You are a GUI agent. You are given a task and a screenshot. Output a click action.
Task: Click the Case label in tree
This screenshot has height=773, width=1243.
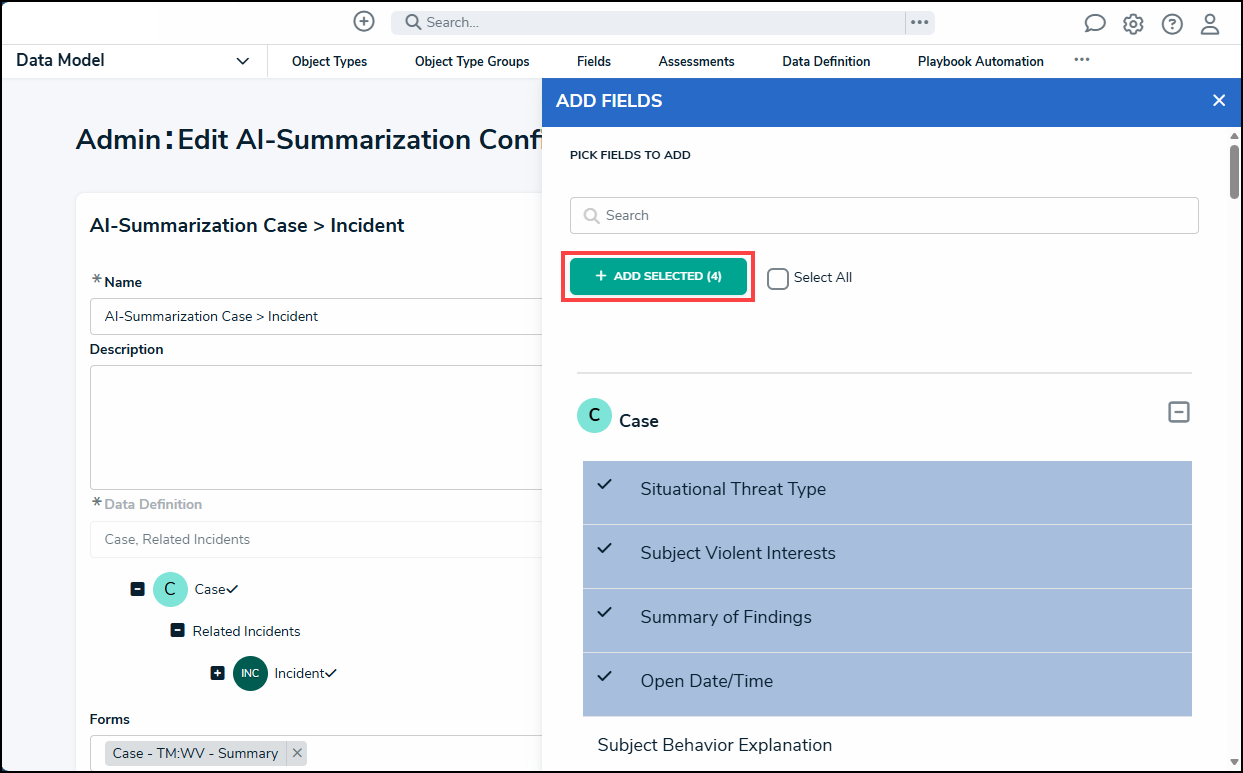pyautogui.click(x=209, y=589)
